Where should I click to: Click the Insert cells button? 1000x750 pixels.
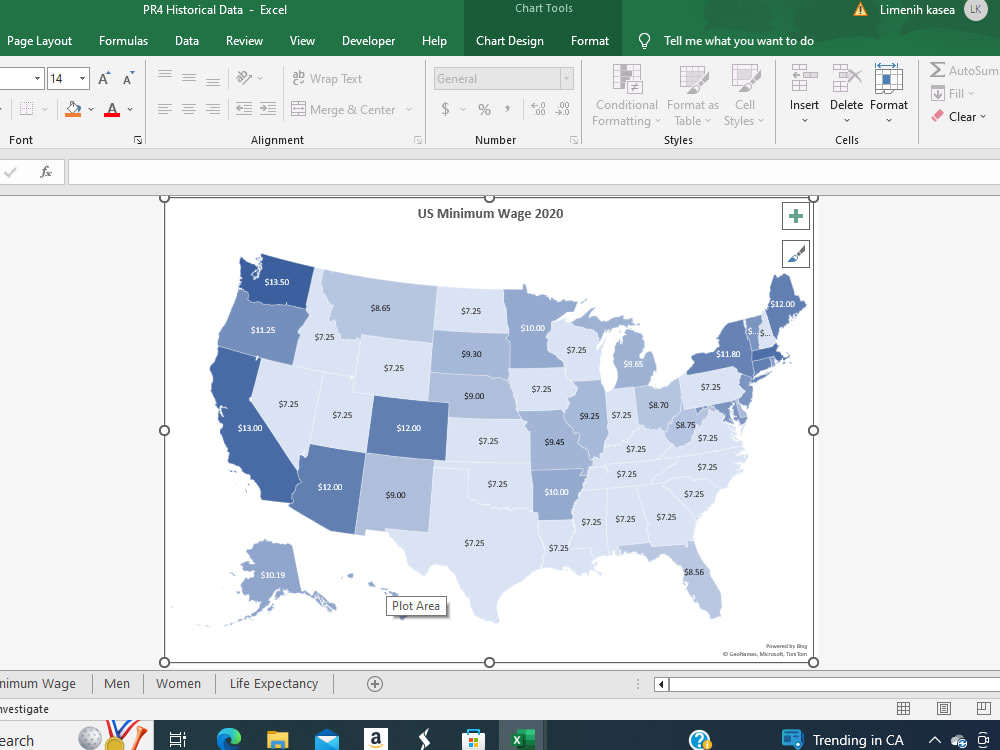804,94
